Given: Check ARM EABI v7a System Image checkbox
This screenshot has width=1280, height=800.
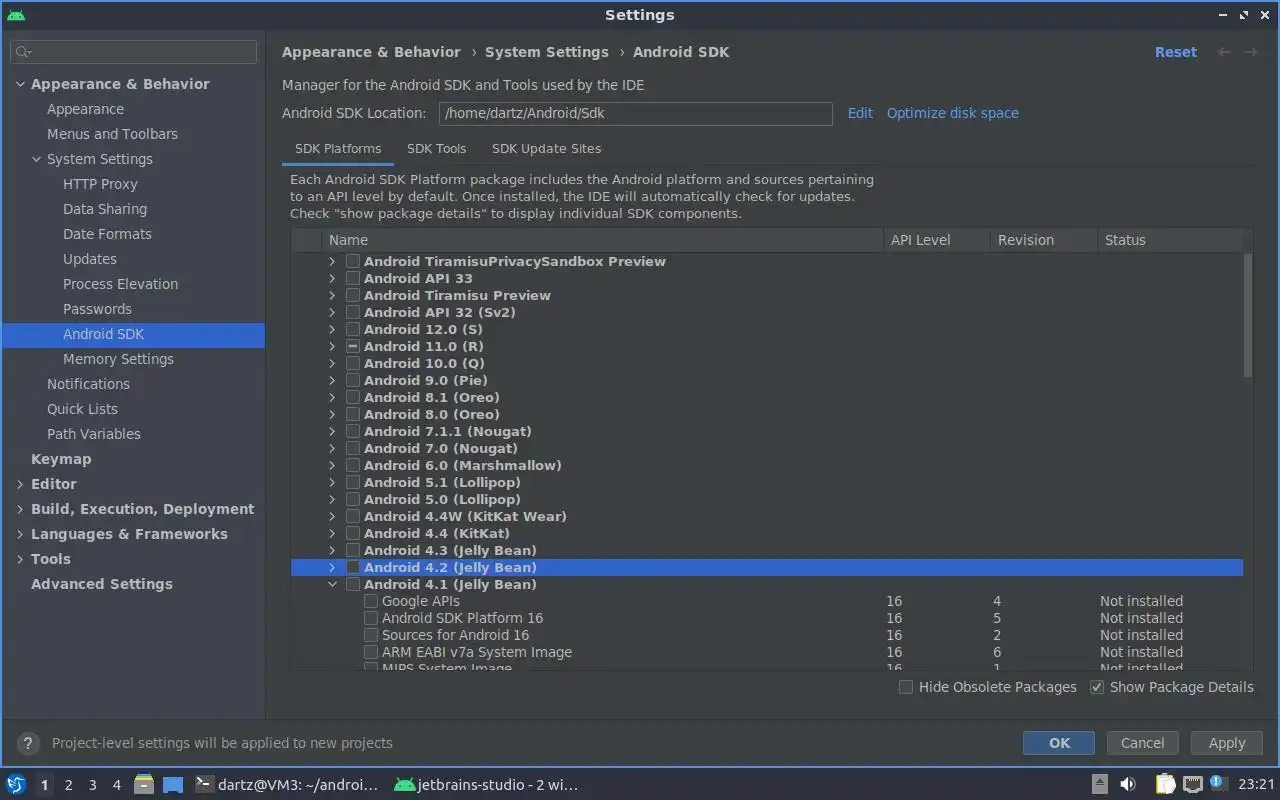Looking at the screenshot, I should [x=371, y=652].
